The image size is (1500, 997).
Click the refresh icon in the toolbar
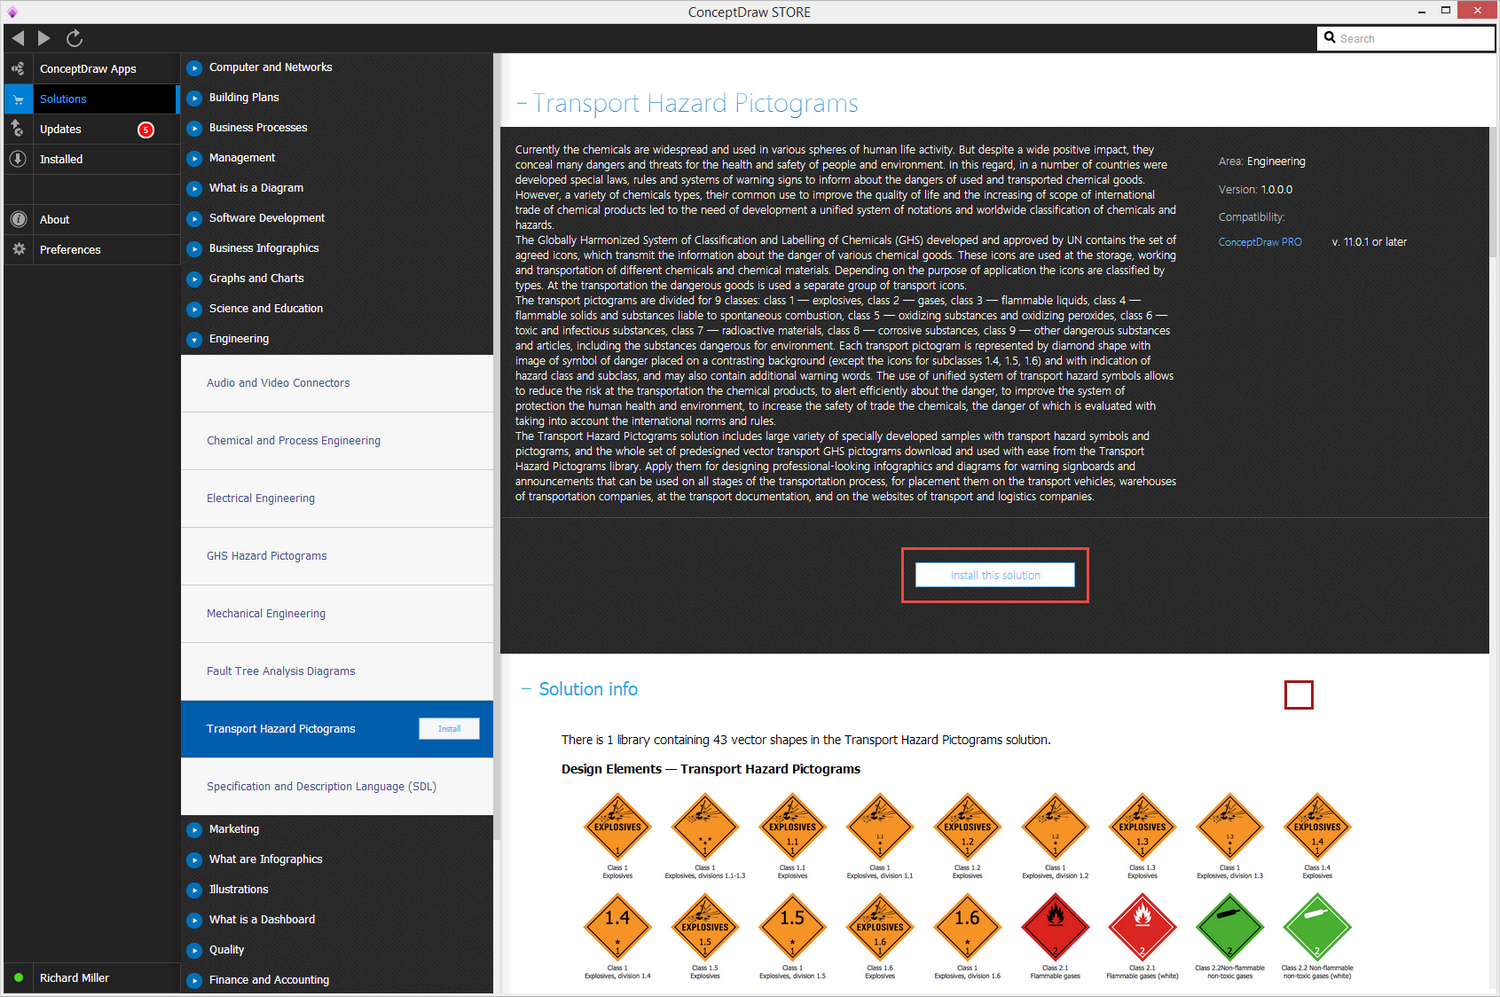(74, 38)
